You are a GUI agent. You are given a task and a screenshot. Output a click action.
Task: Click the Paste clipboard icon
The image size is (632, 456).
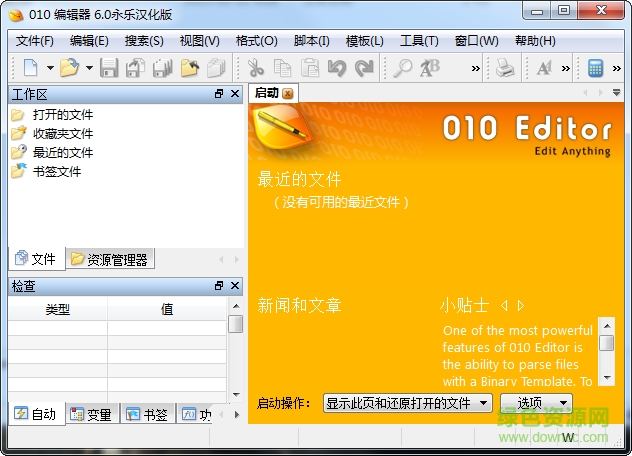310,68
